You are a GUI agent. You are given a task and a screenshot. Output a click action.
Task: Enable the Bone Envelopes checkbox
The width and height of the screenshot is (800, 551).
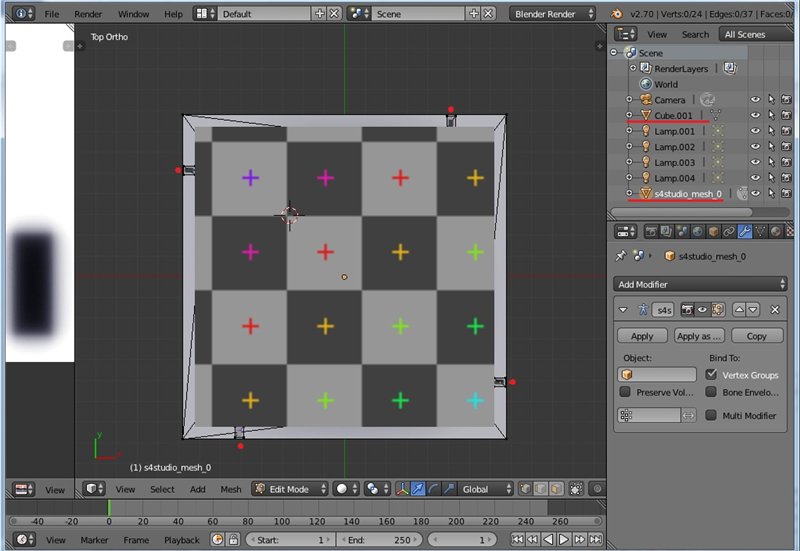pyautogui.click(x=711, y=392)
